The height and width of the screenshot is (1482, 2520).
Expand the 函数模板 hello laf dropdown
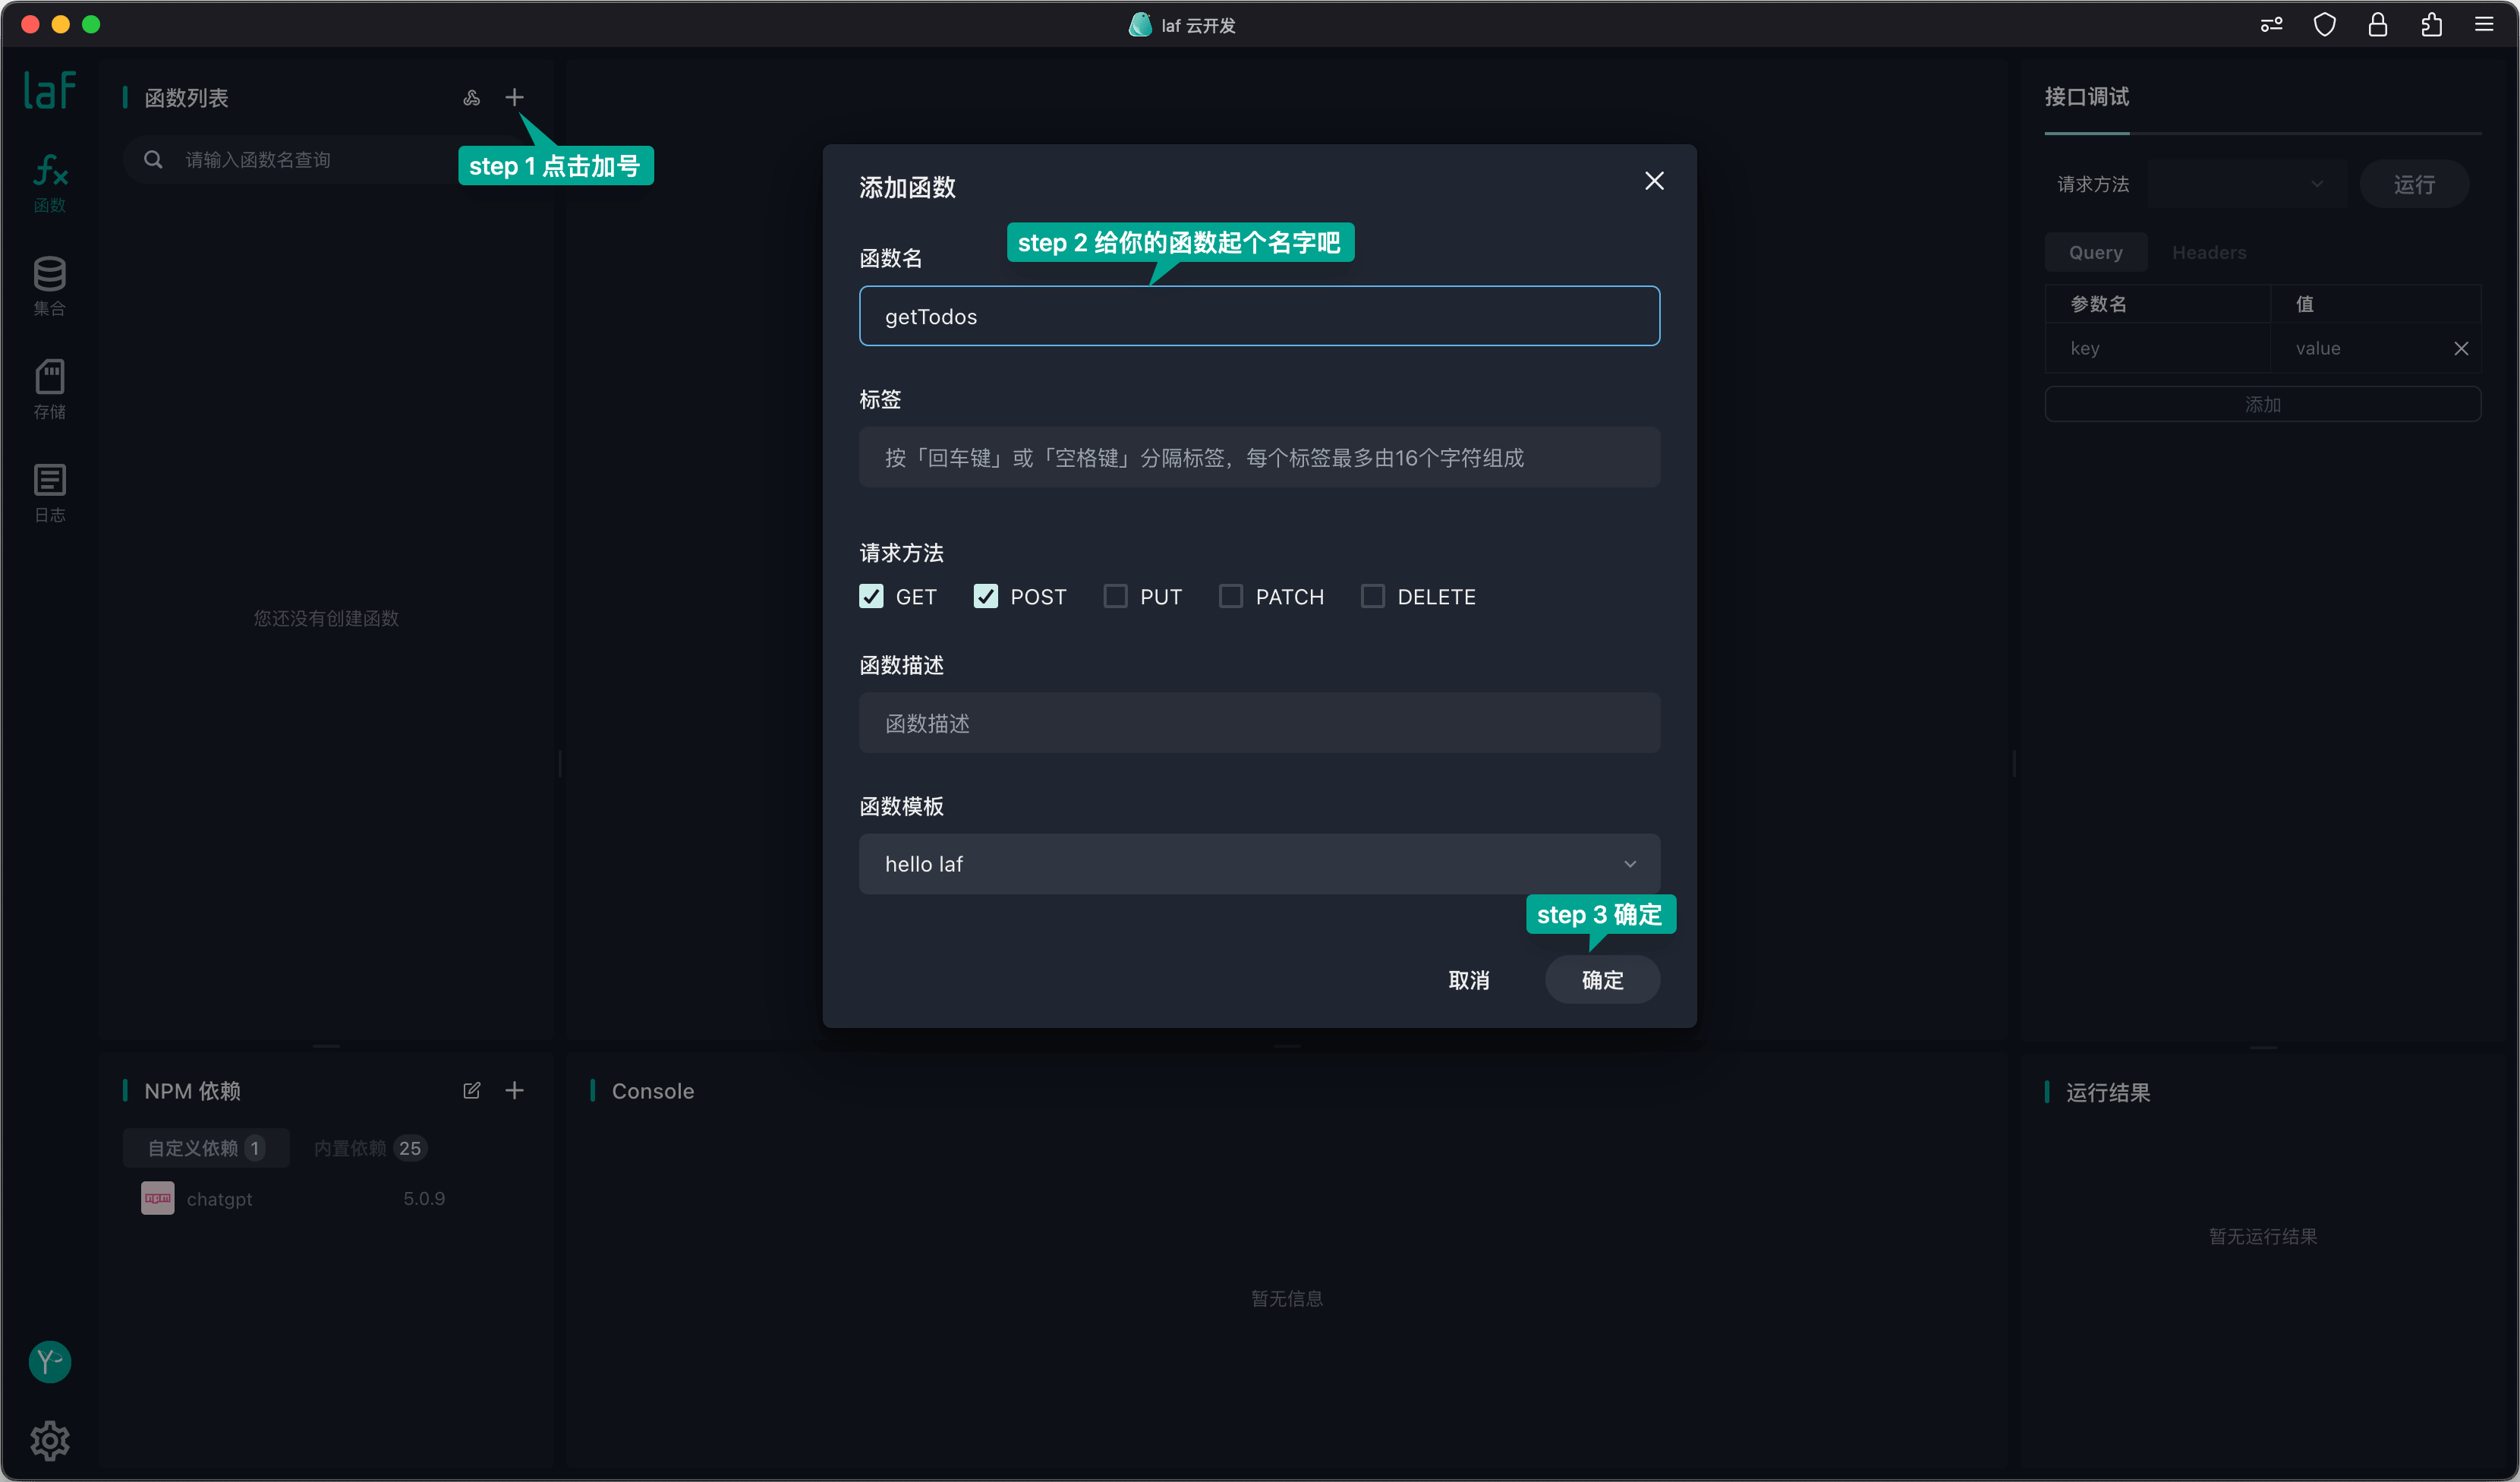[x=1259, y=863]
